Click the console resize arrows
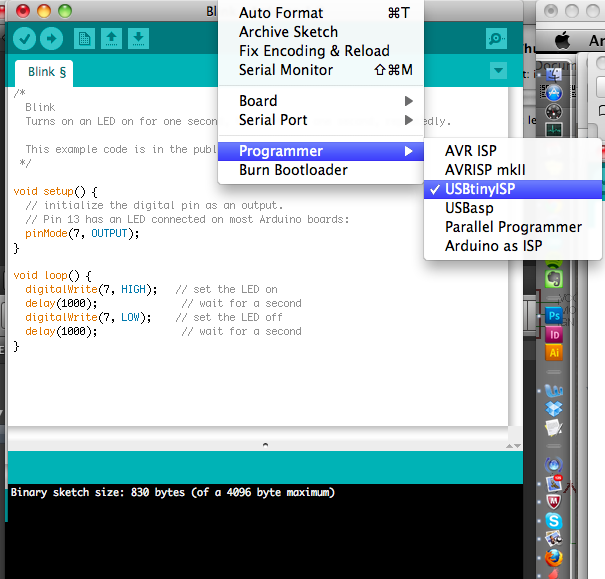The width and height of the screenshot is (605, 579). pyautogui.click(x=514, y=446)
